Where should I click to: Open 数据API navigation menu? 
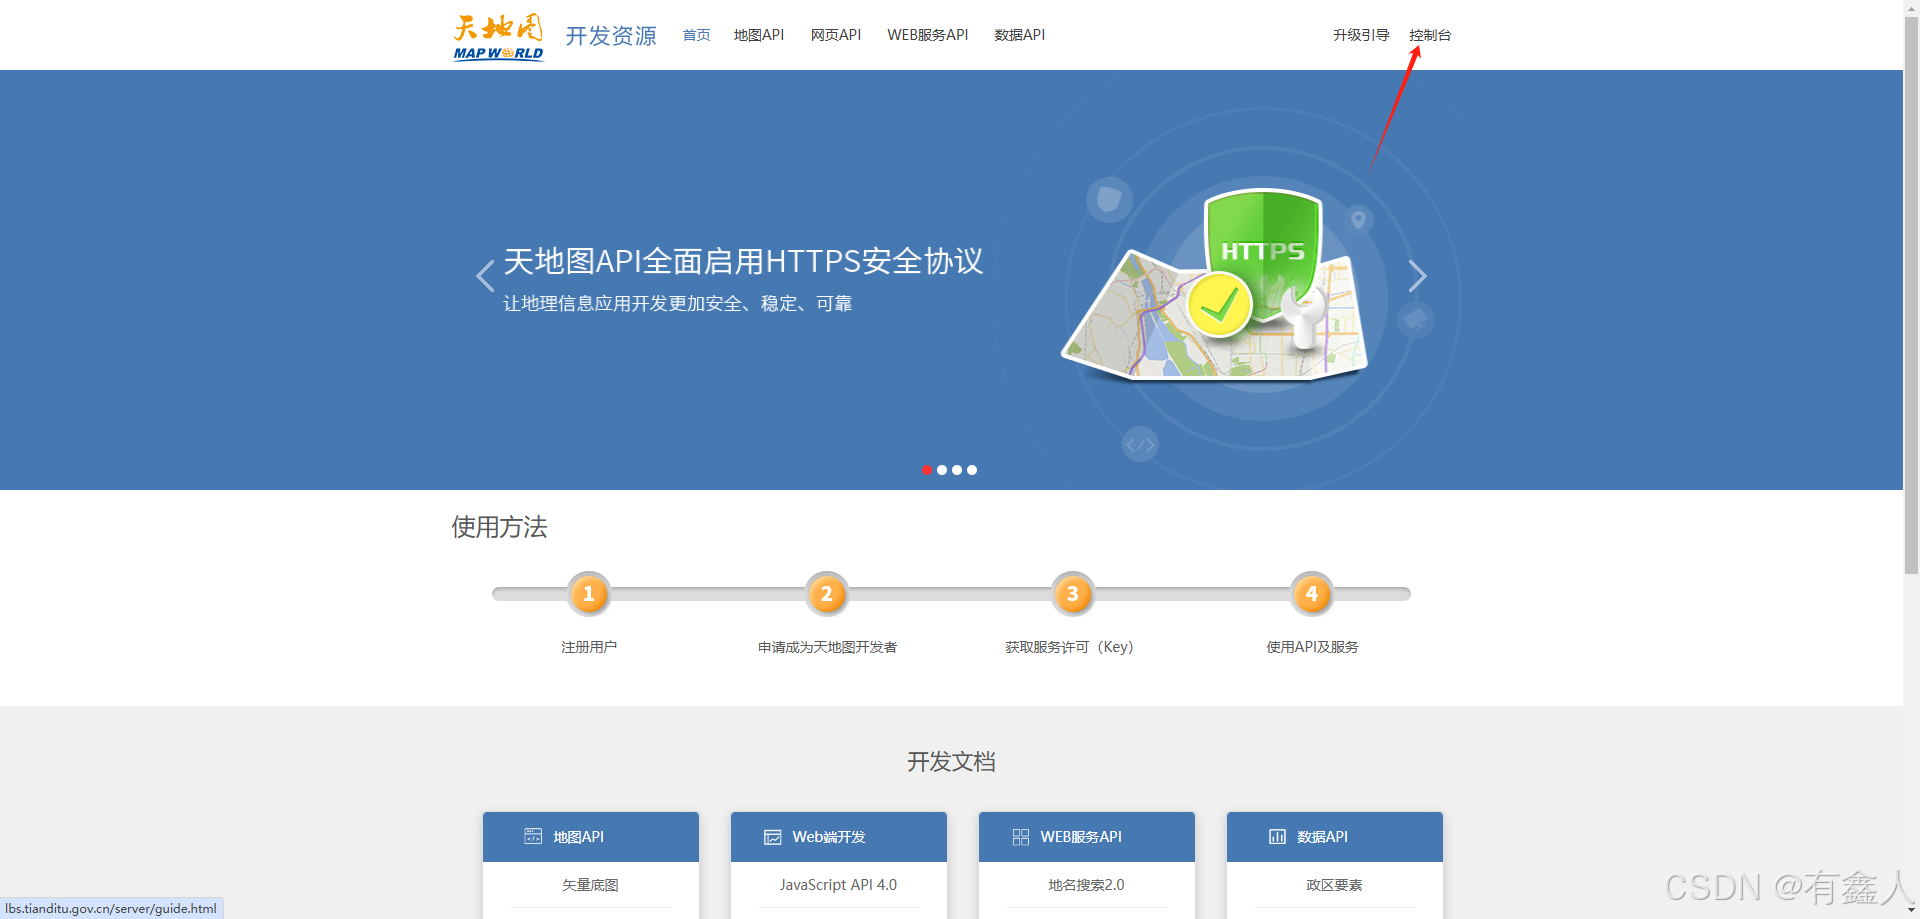click(1020, 35)
